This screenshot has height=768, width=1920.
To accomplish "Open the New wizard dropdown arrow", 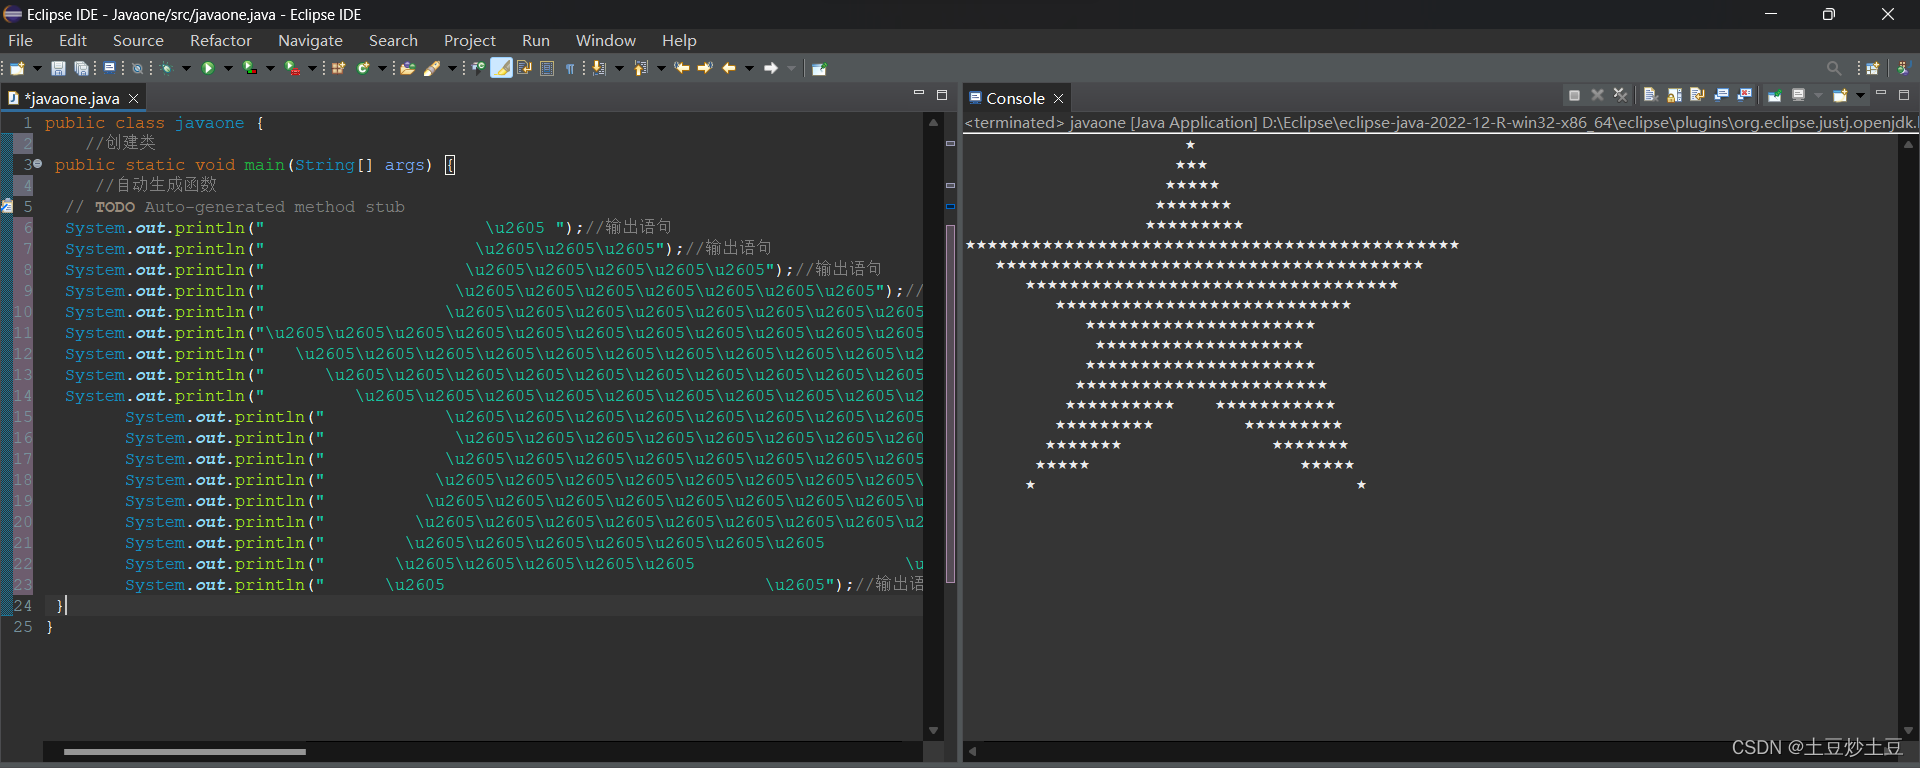I will click(x=37, y=68).
